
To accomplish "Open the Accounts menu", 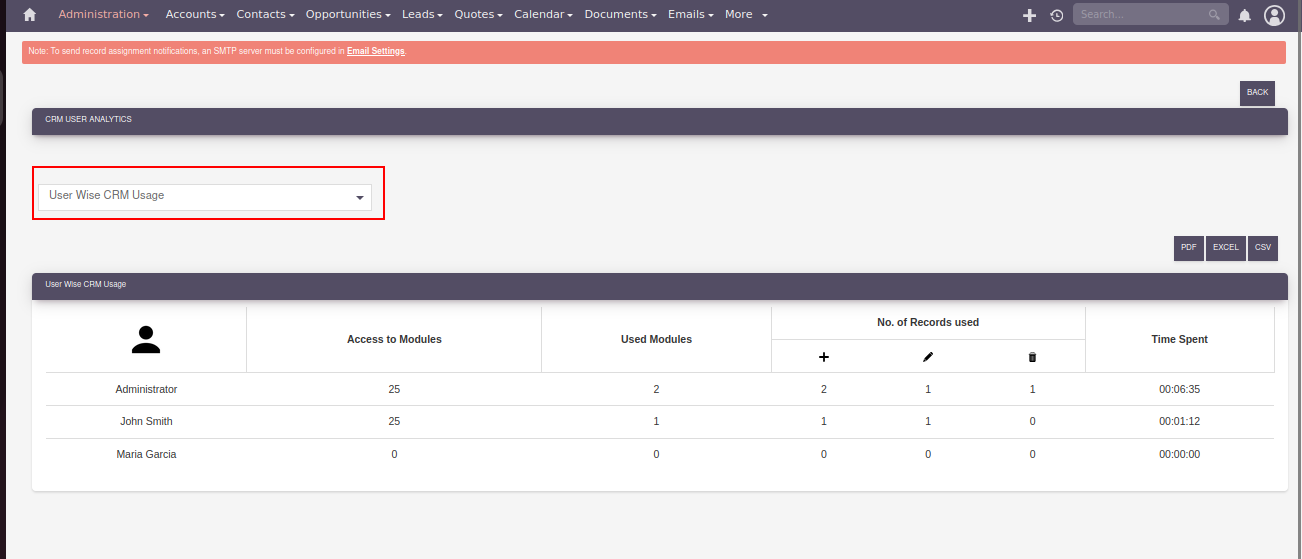I will pos(195,15).
